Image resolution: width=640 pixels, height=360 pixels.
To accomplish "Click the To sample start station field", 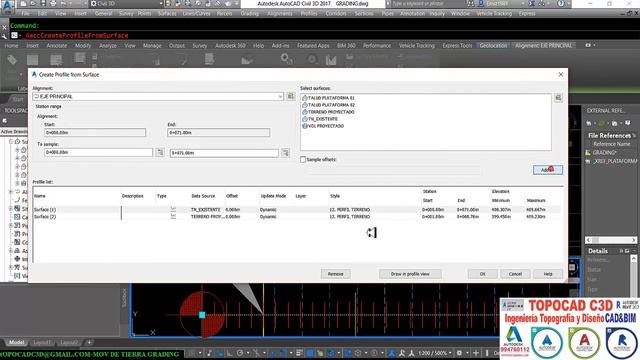I will 98,152.
